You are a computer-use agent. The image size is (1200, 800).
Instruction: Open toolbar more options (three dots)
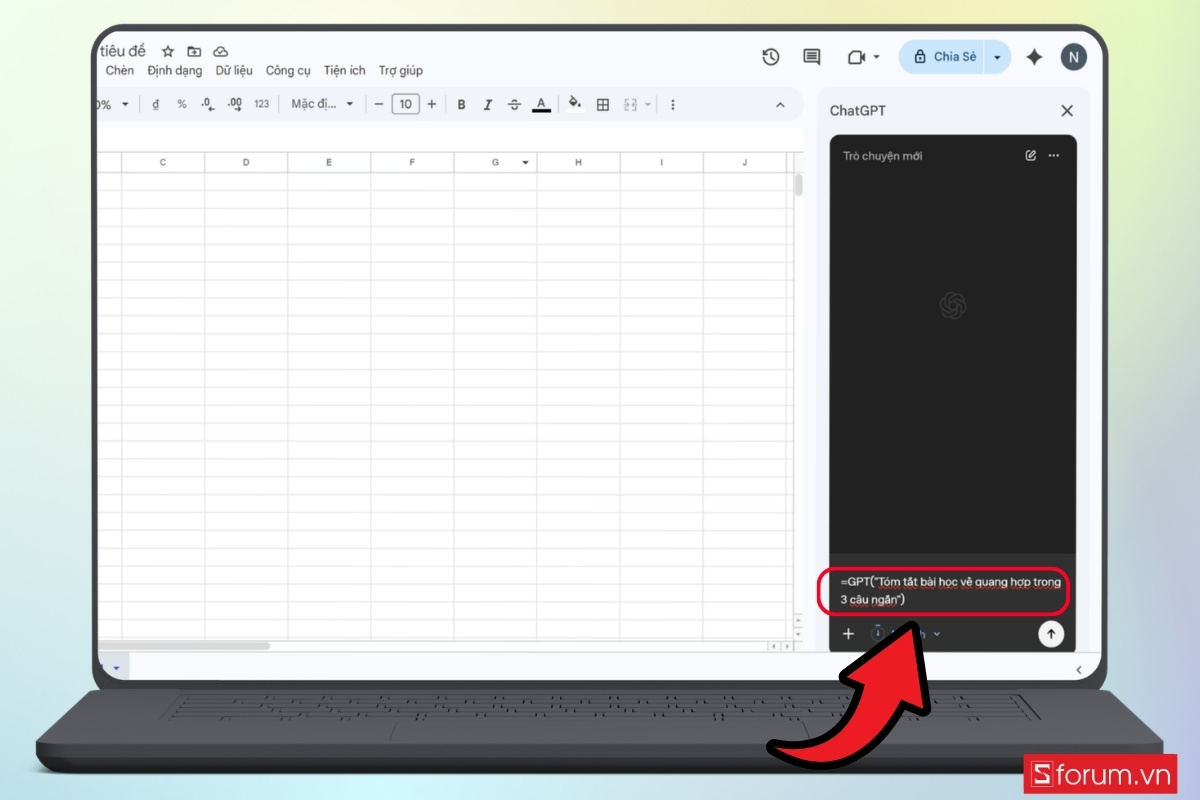(x=673, y=104)
